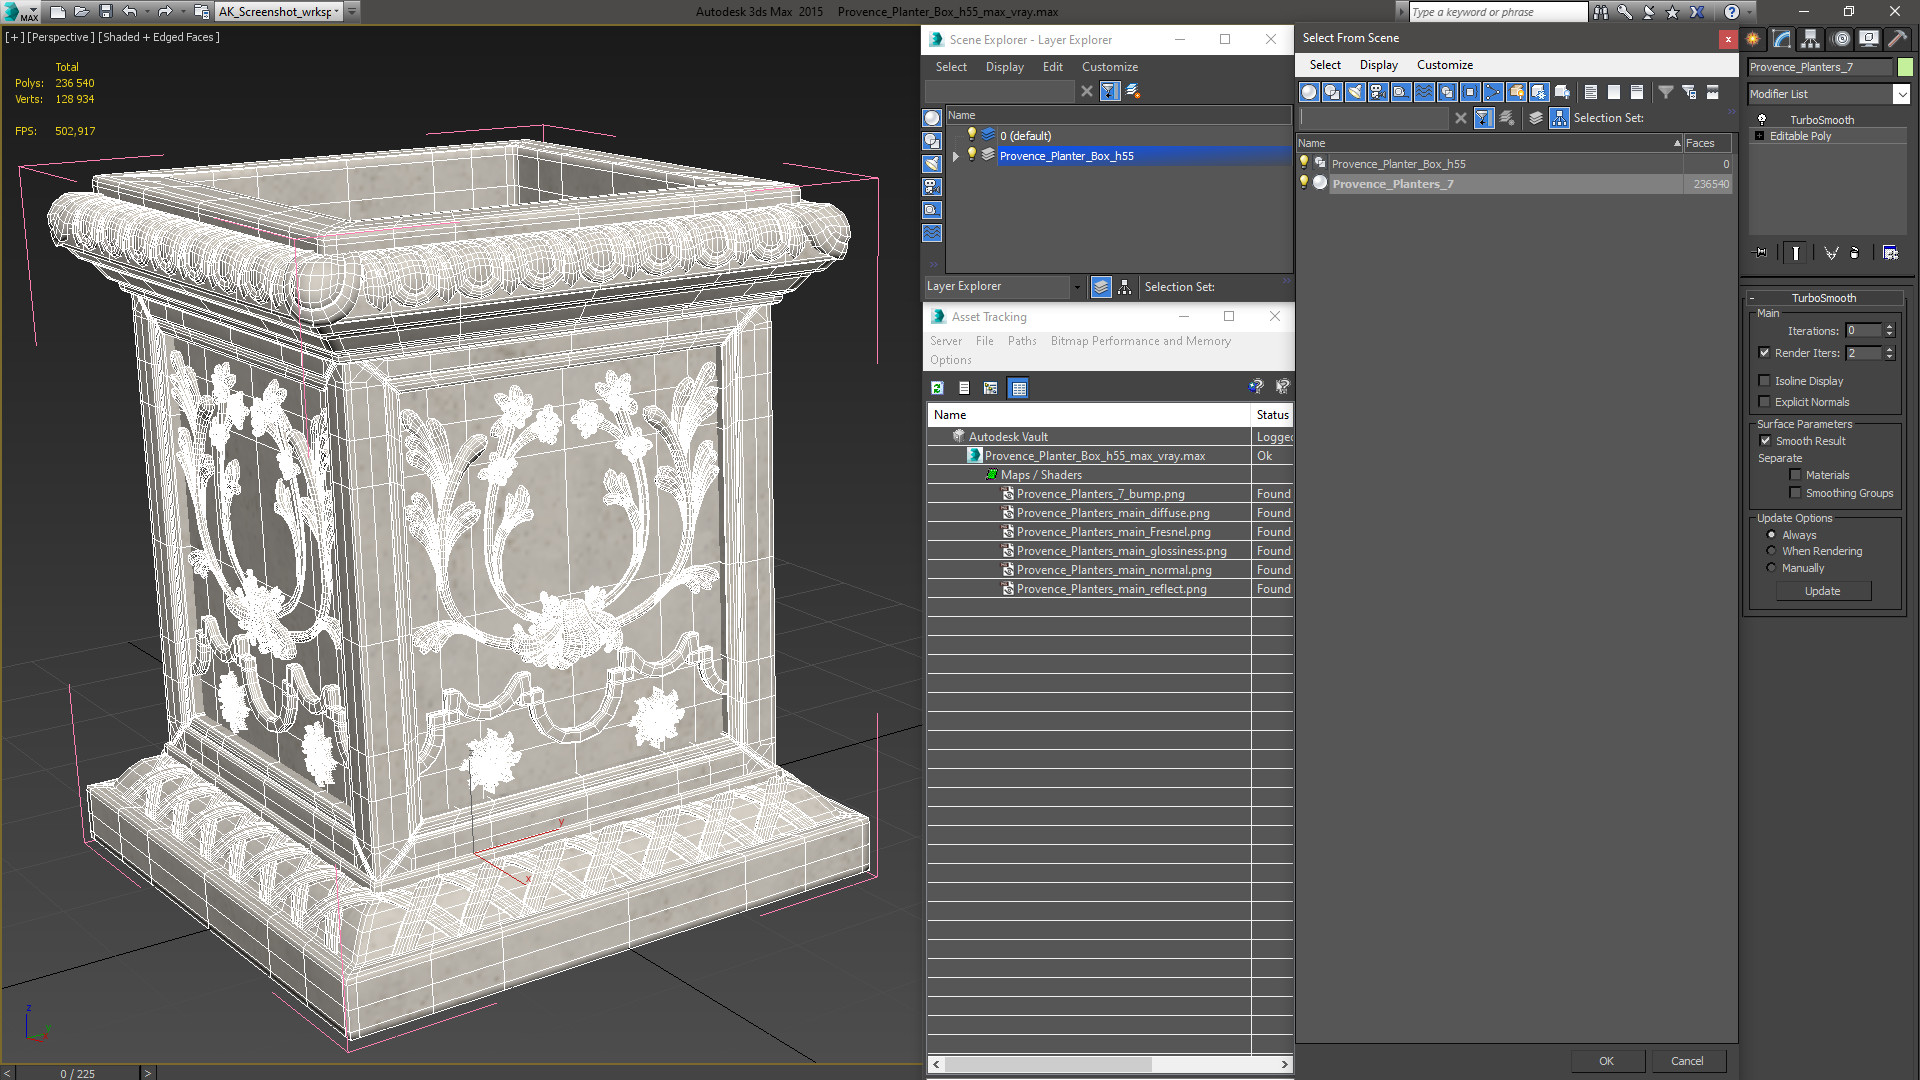This screenshot has width=1920, height=1080.
Task: Open Customize menu in Select From Scene
Action: pyautogui.click(x=1444, y=65)
